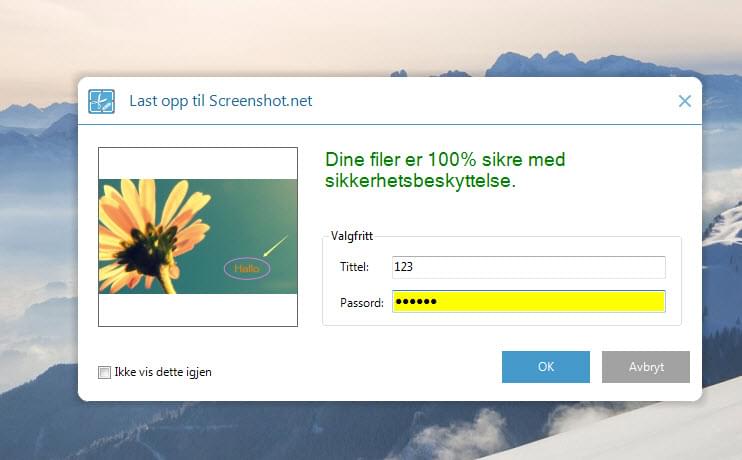Click the 'Valgfritt' group box heading
742x460 pixels.
coord(351,236)
